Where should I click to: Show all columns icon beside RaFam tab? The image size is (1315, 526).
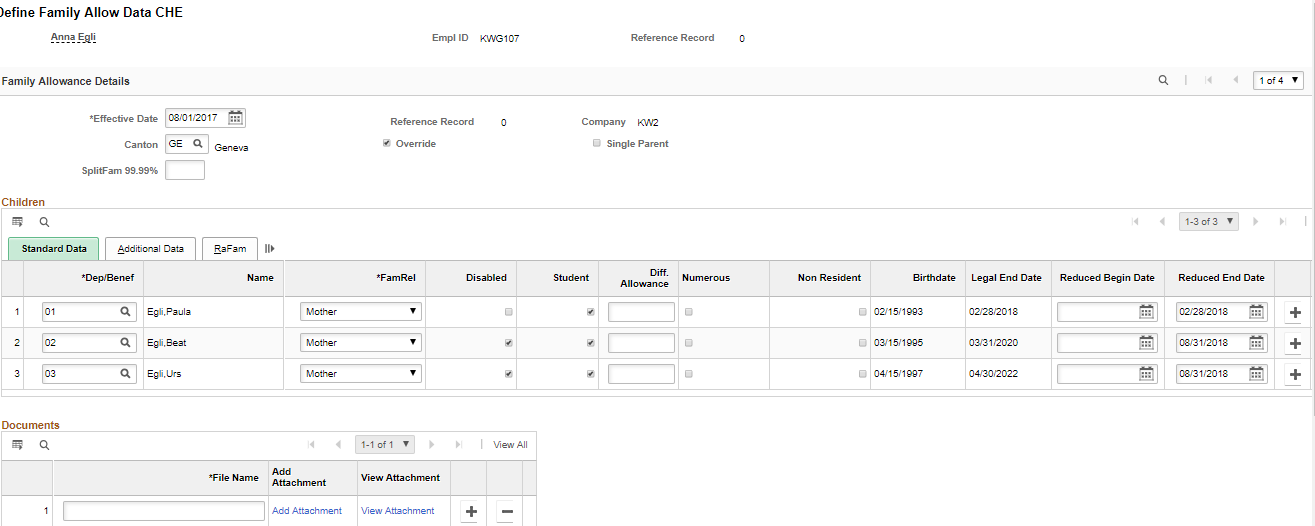(x=269, y=248)
